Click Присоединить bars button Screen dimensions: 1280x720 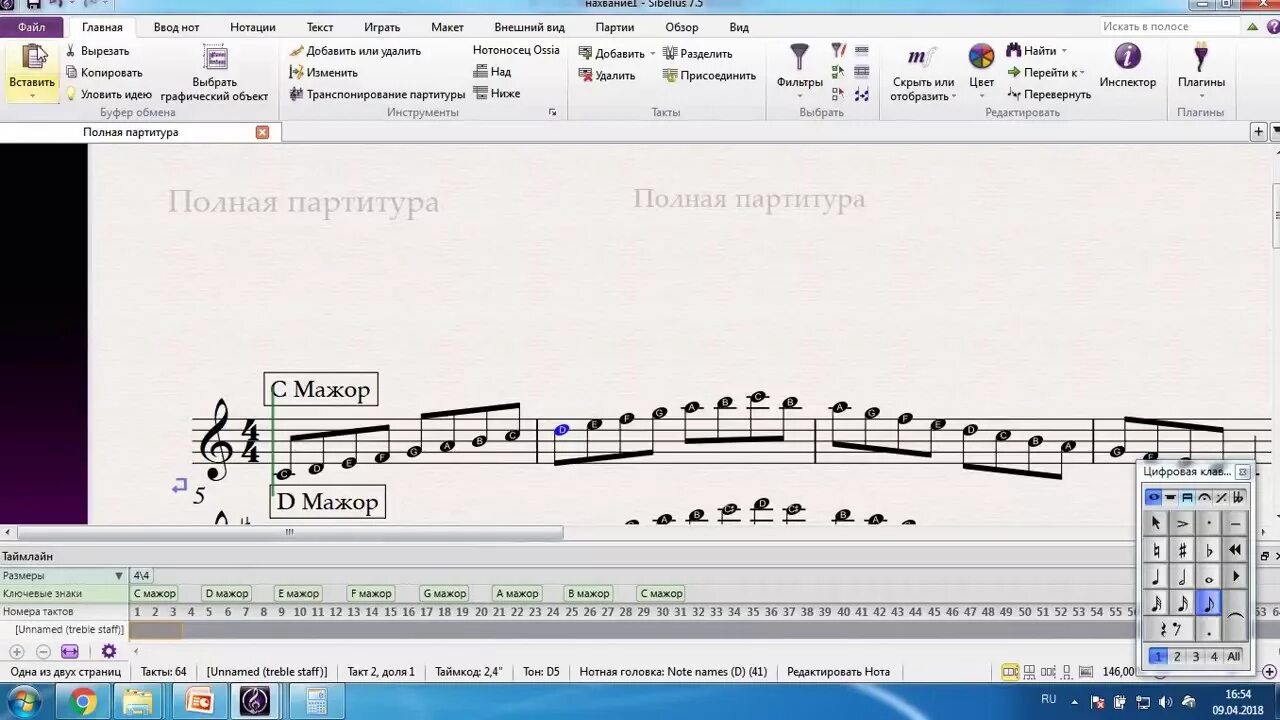pyautogui.click(x=709, y=75)
